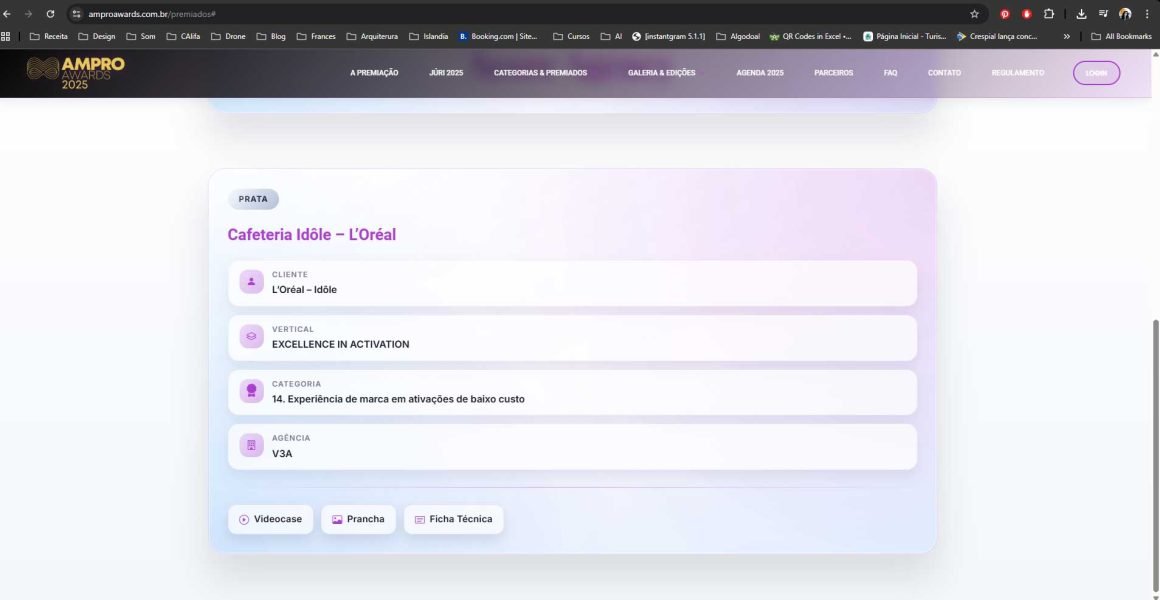1160x600 pixels.
Task: Open the Chrome three-dot menu
Action: (1147, 14)
